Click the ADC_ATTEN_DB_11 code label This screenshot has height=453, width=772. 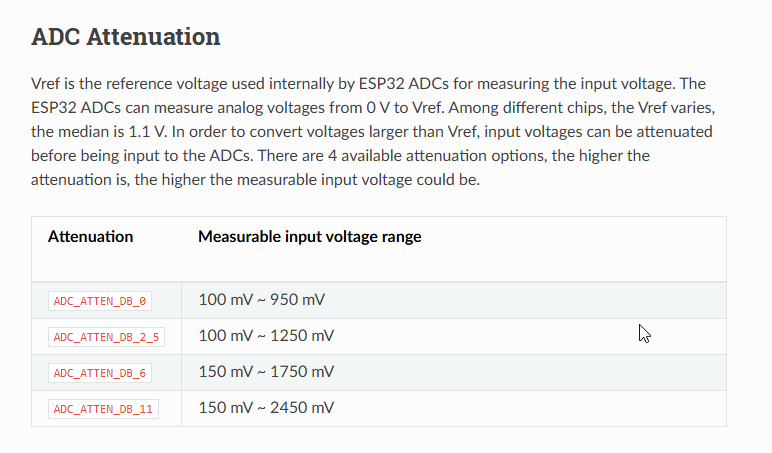[x=103, y=409]
